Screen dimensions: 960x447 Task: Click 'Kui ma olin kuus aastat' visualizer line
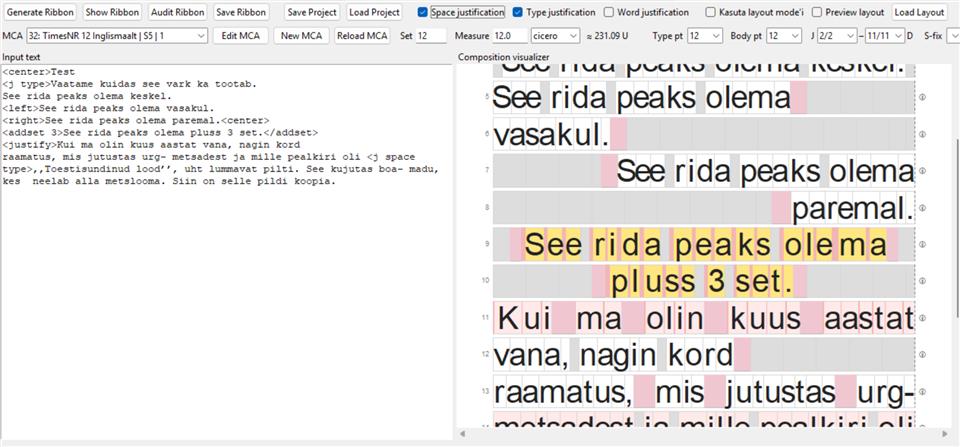pos(703,318)
